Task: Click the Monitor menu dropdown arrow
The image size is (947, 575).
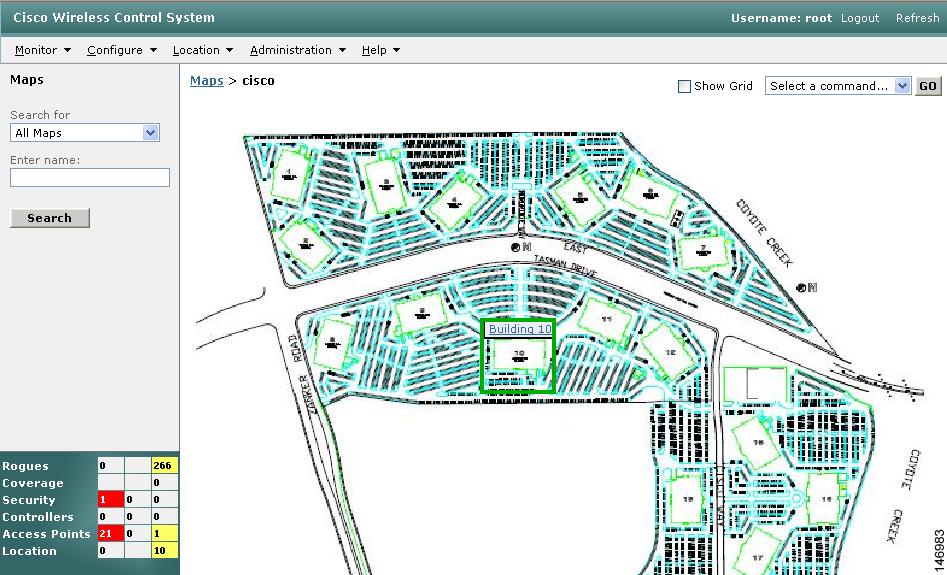Action: [67, 50]
